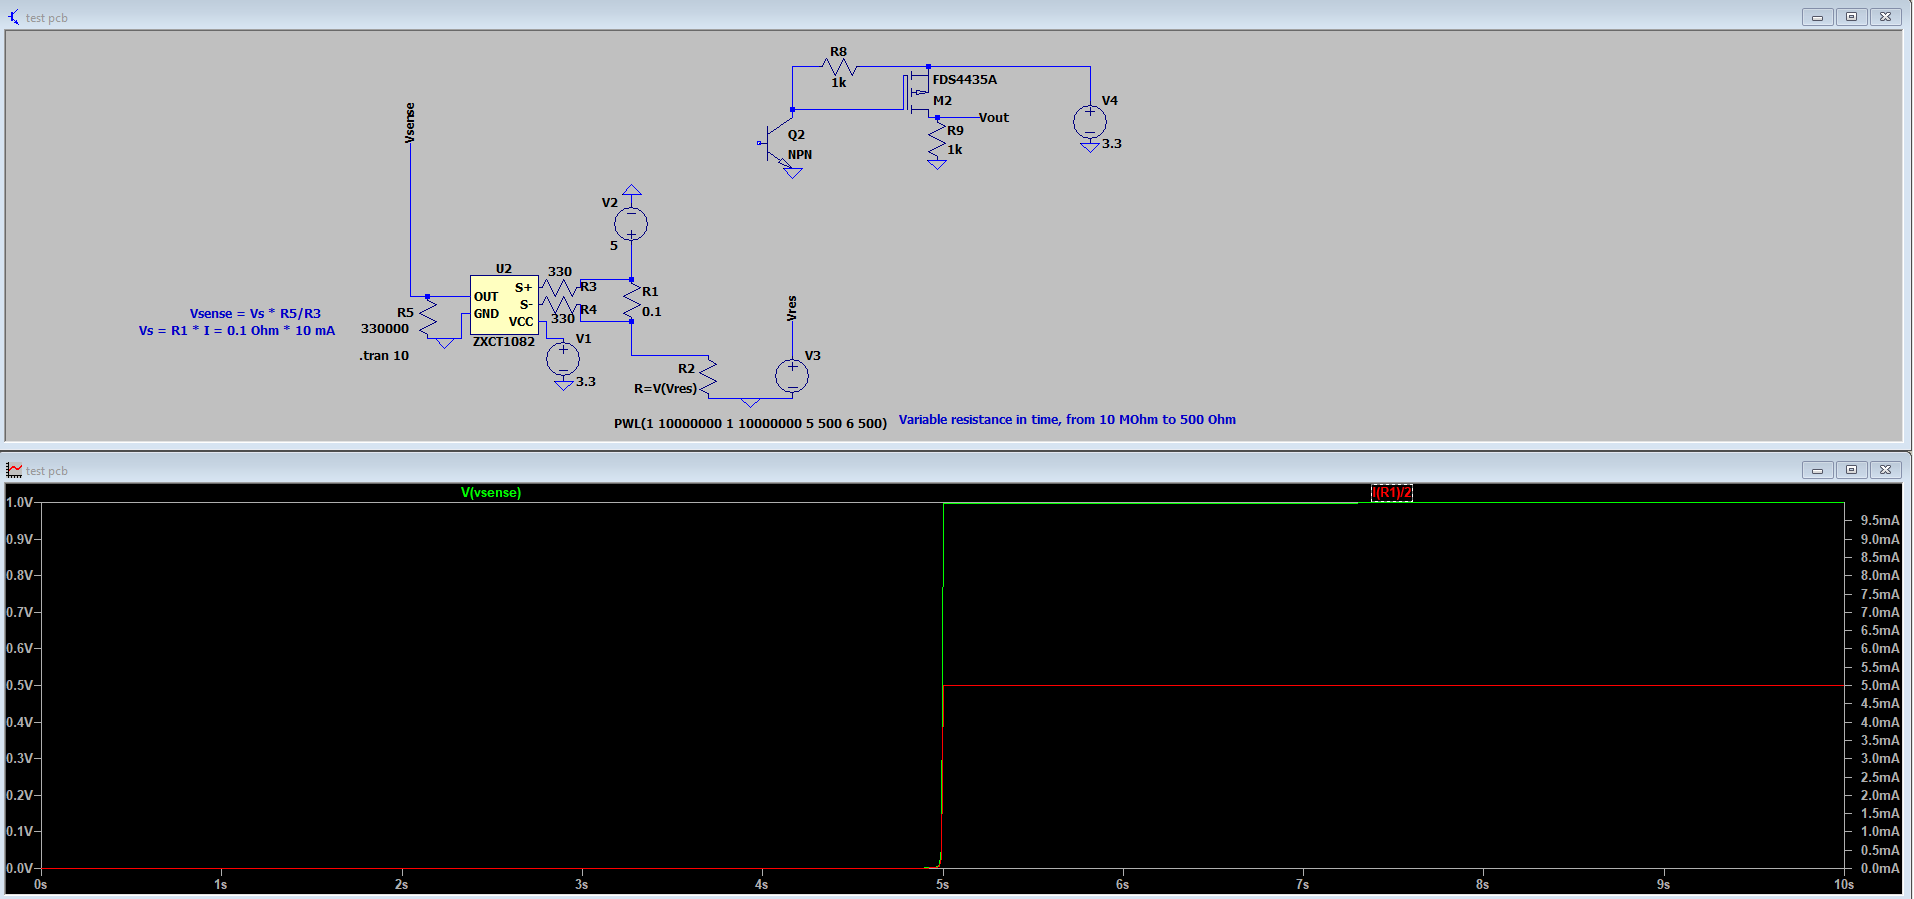Click the R1 0.1 ohm sense resistor
This screenshot has width=1914, height=899.
[631, 301]
